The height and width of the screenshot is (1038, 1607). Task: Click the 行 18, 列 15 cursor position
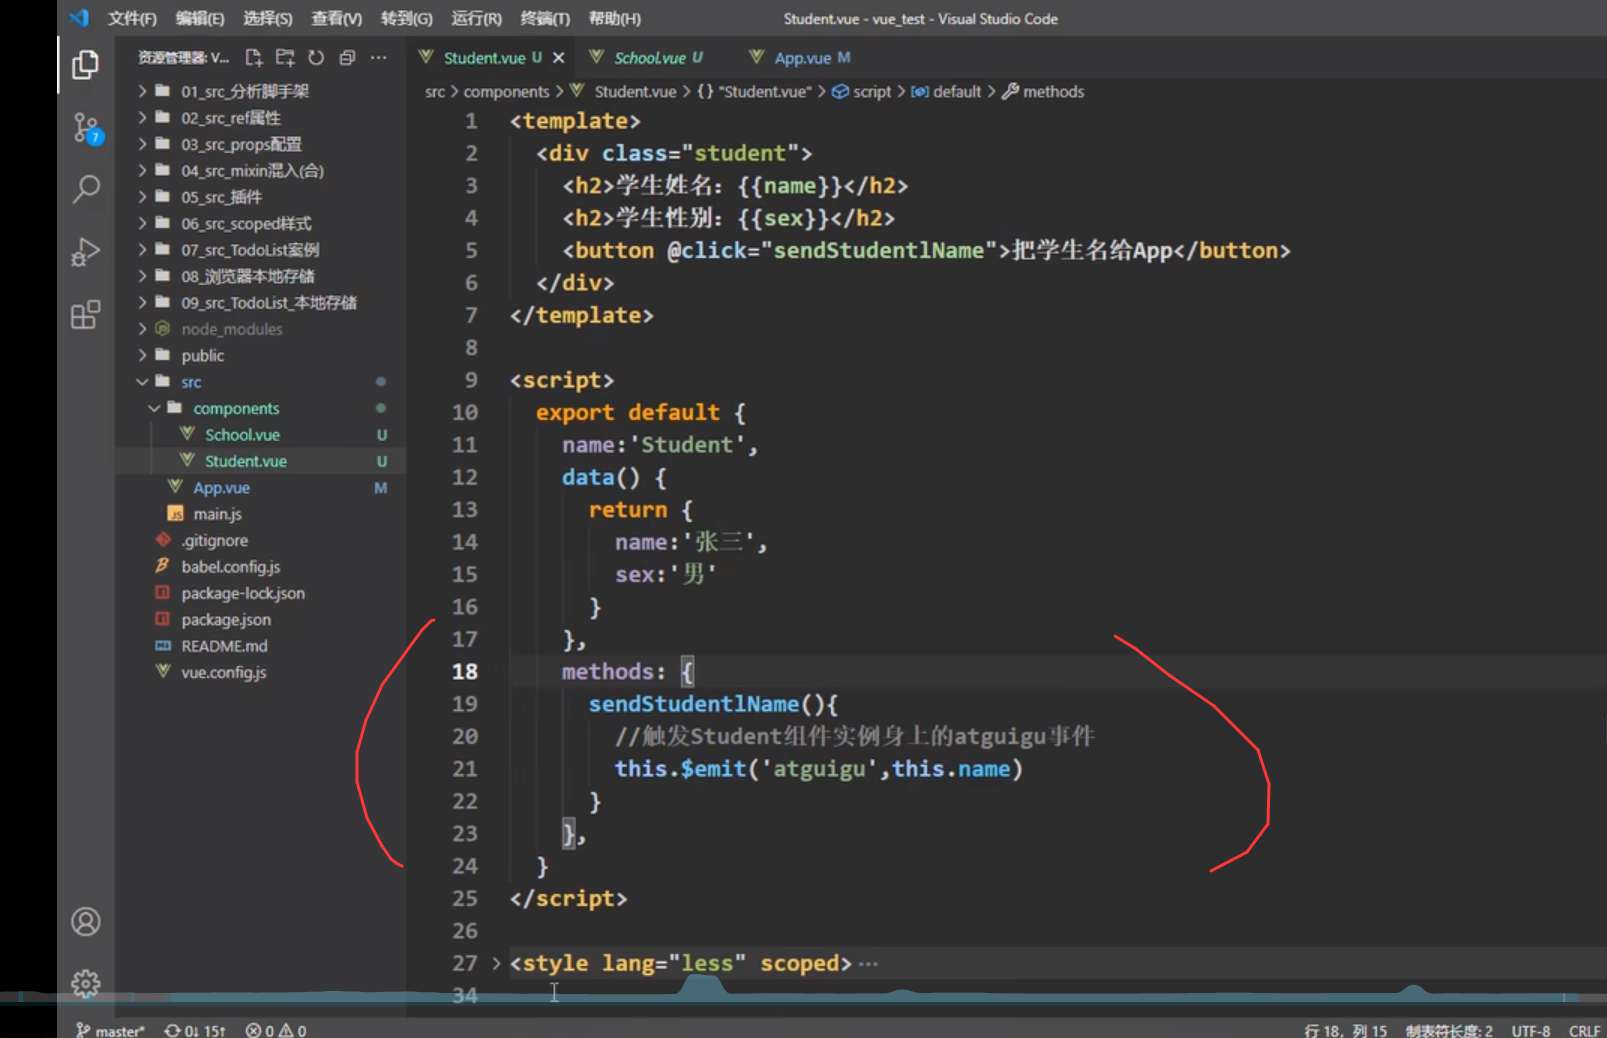point(1345,1030)
